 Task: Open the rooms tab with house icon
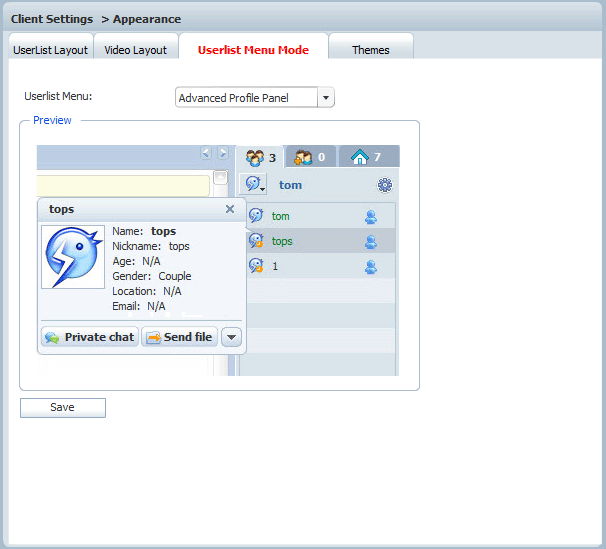point(367,157)
